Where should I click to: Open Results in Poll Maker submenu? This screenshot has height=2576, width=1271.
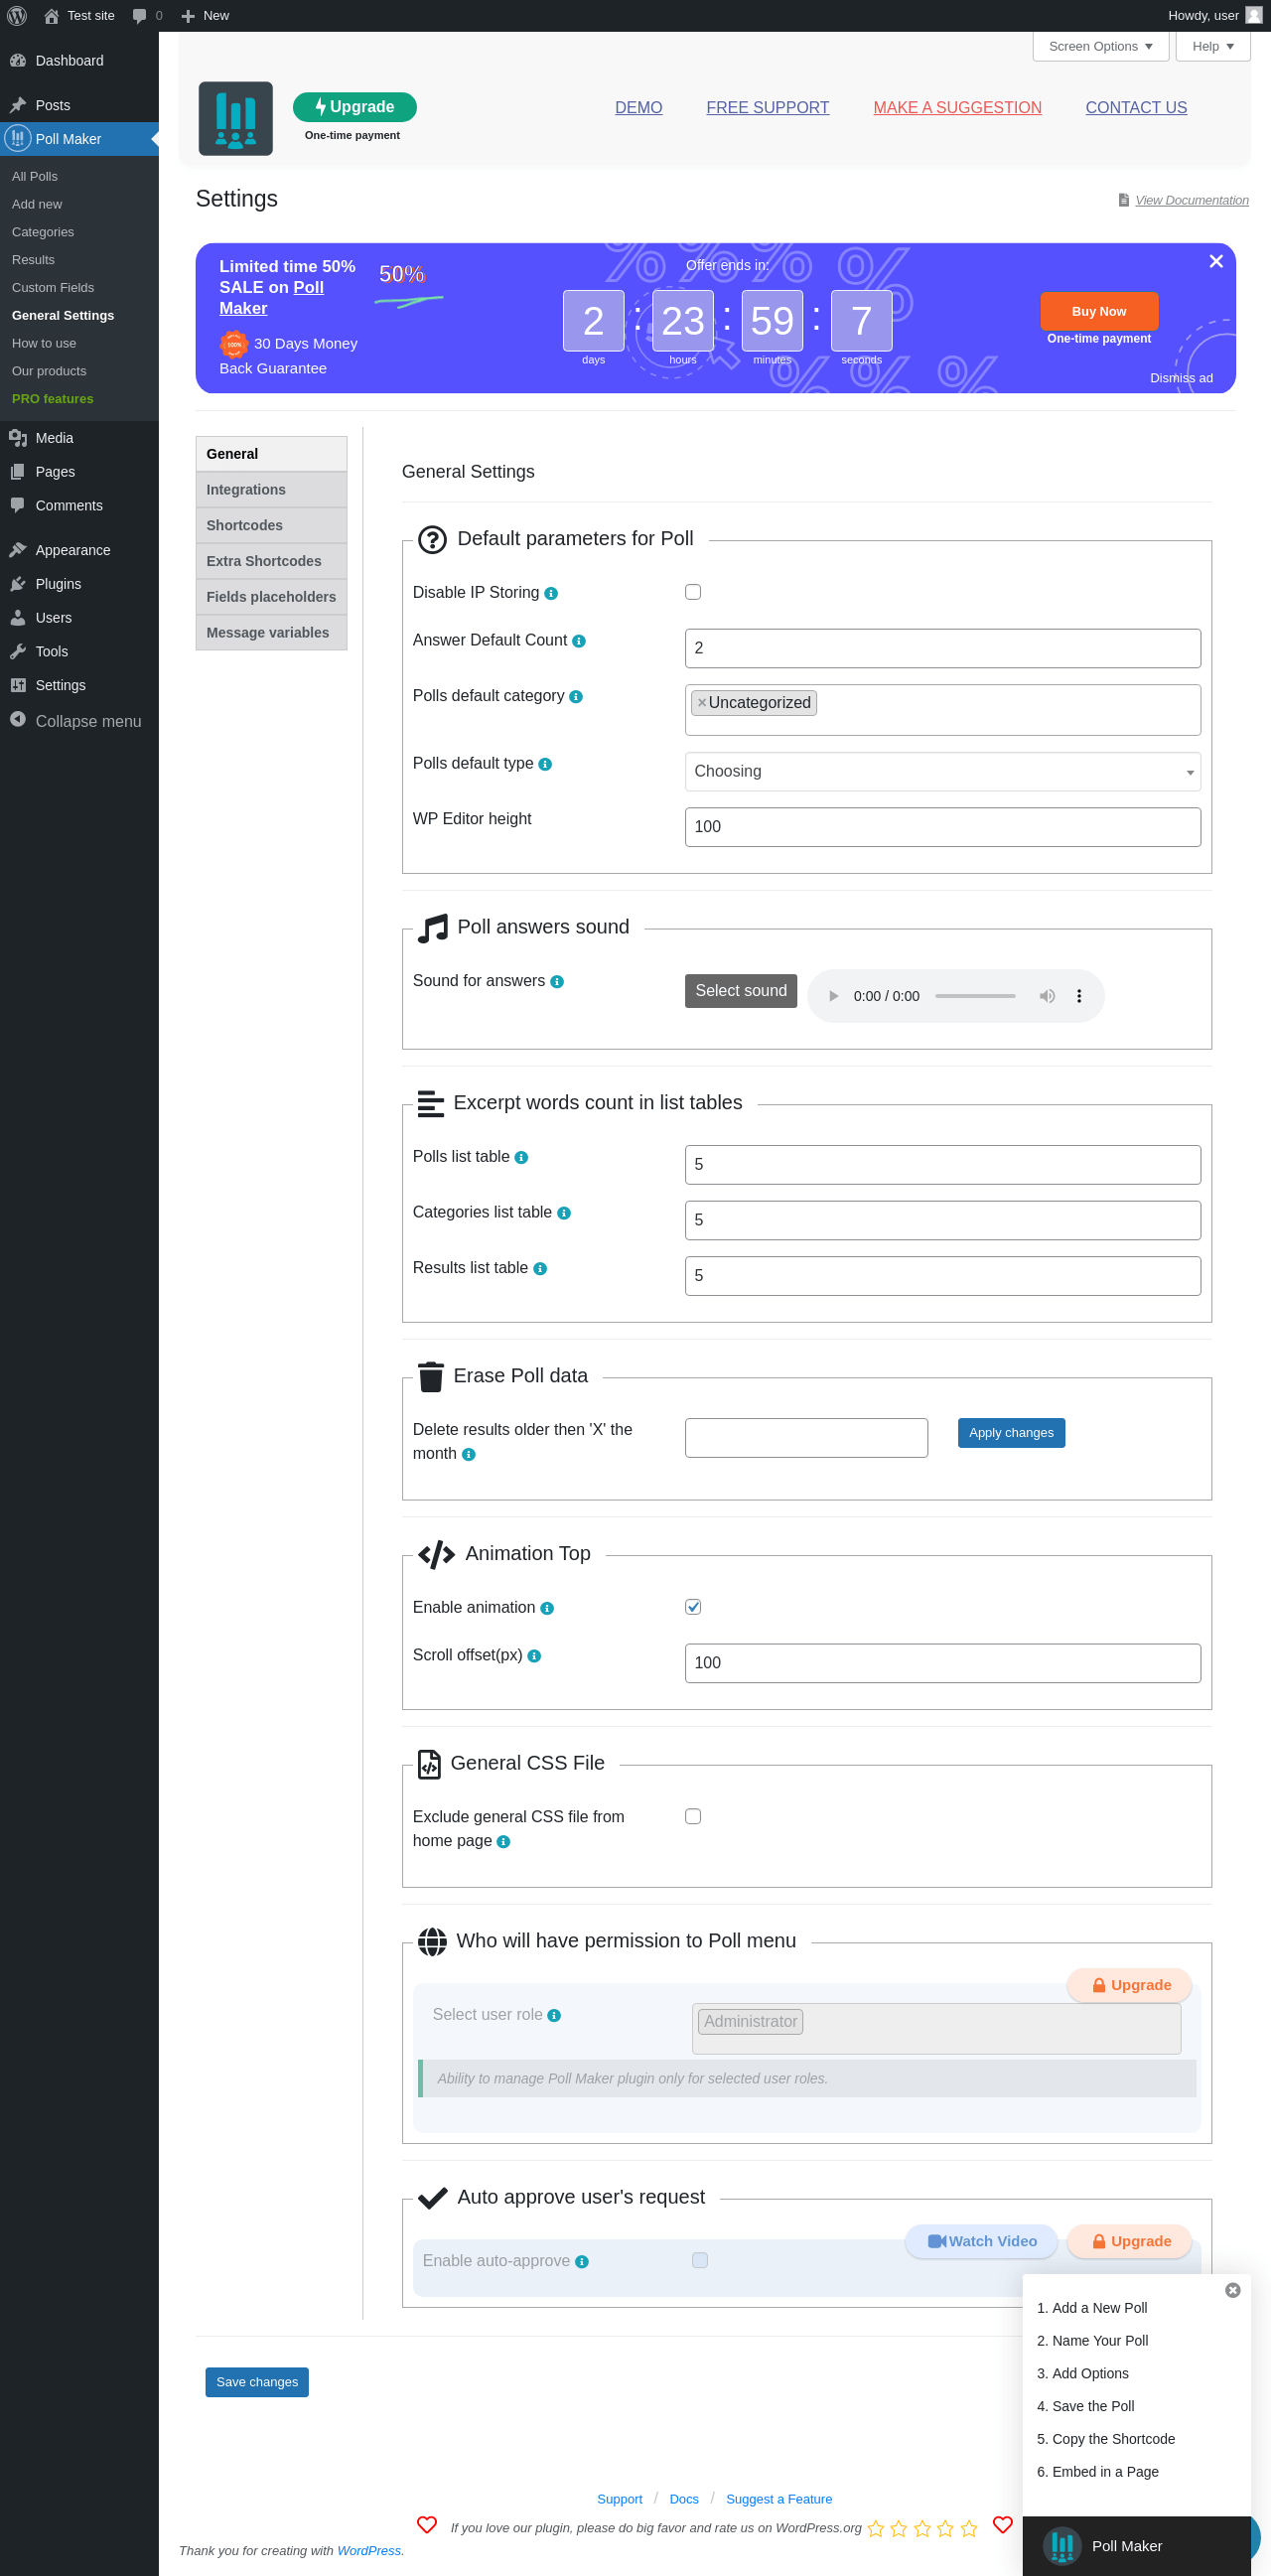[33, 260]
